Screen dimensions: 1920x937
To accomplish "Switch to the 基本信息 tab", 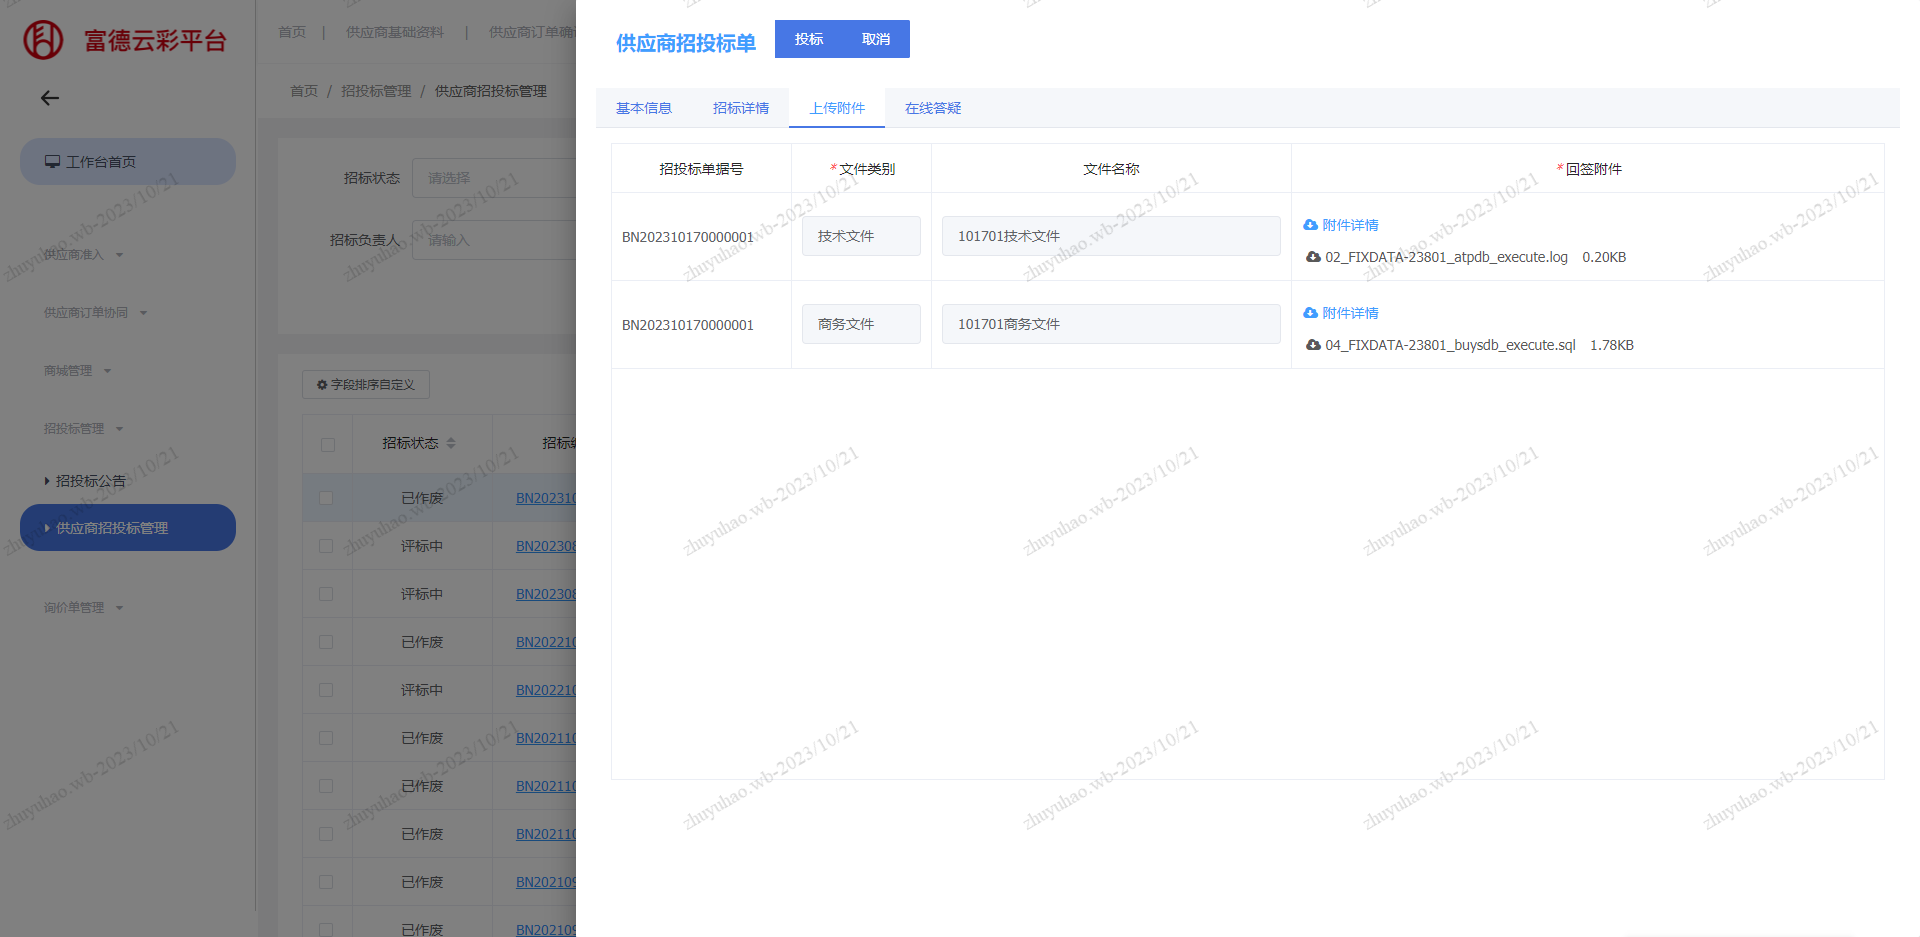I will point(644,108).
